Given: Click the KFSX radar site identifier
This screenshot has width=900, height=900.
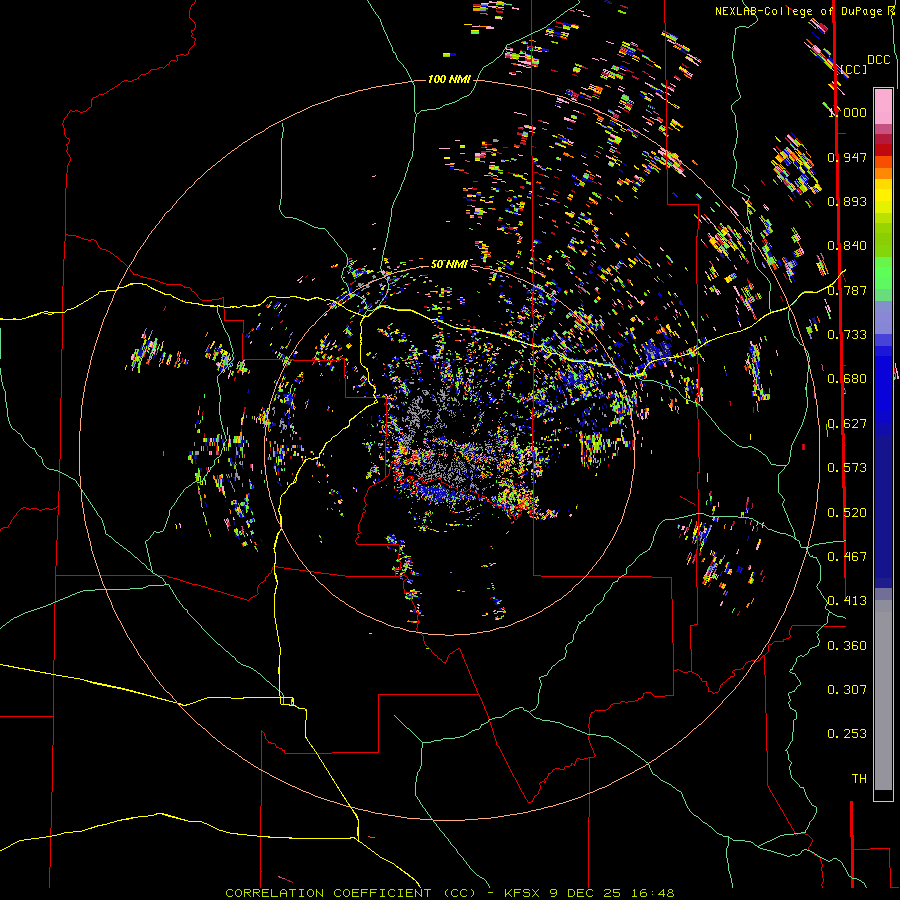Looking at the screenshot, I should point(522,893).
